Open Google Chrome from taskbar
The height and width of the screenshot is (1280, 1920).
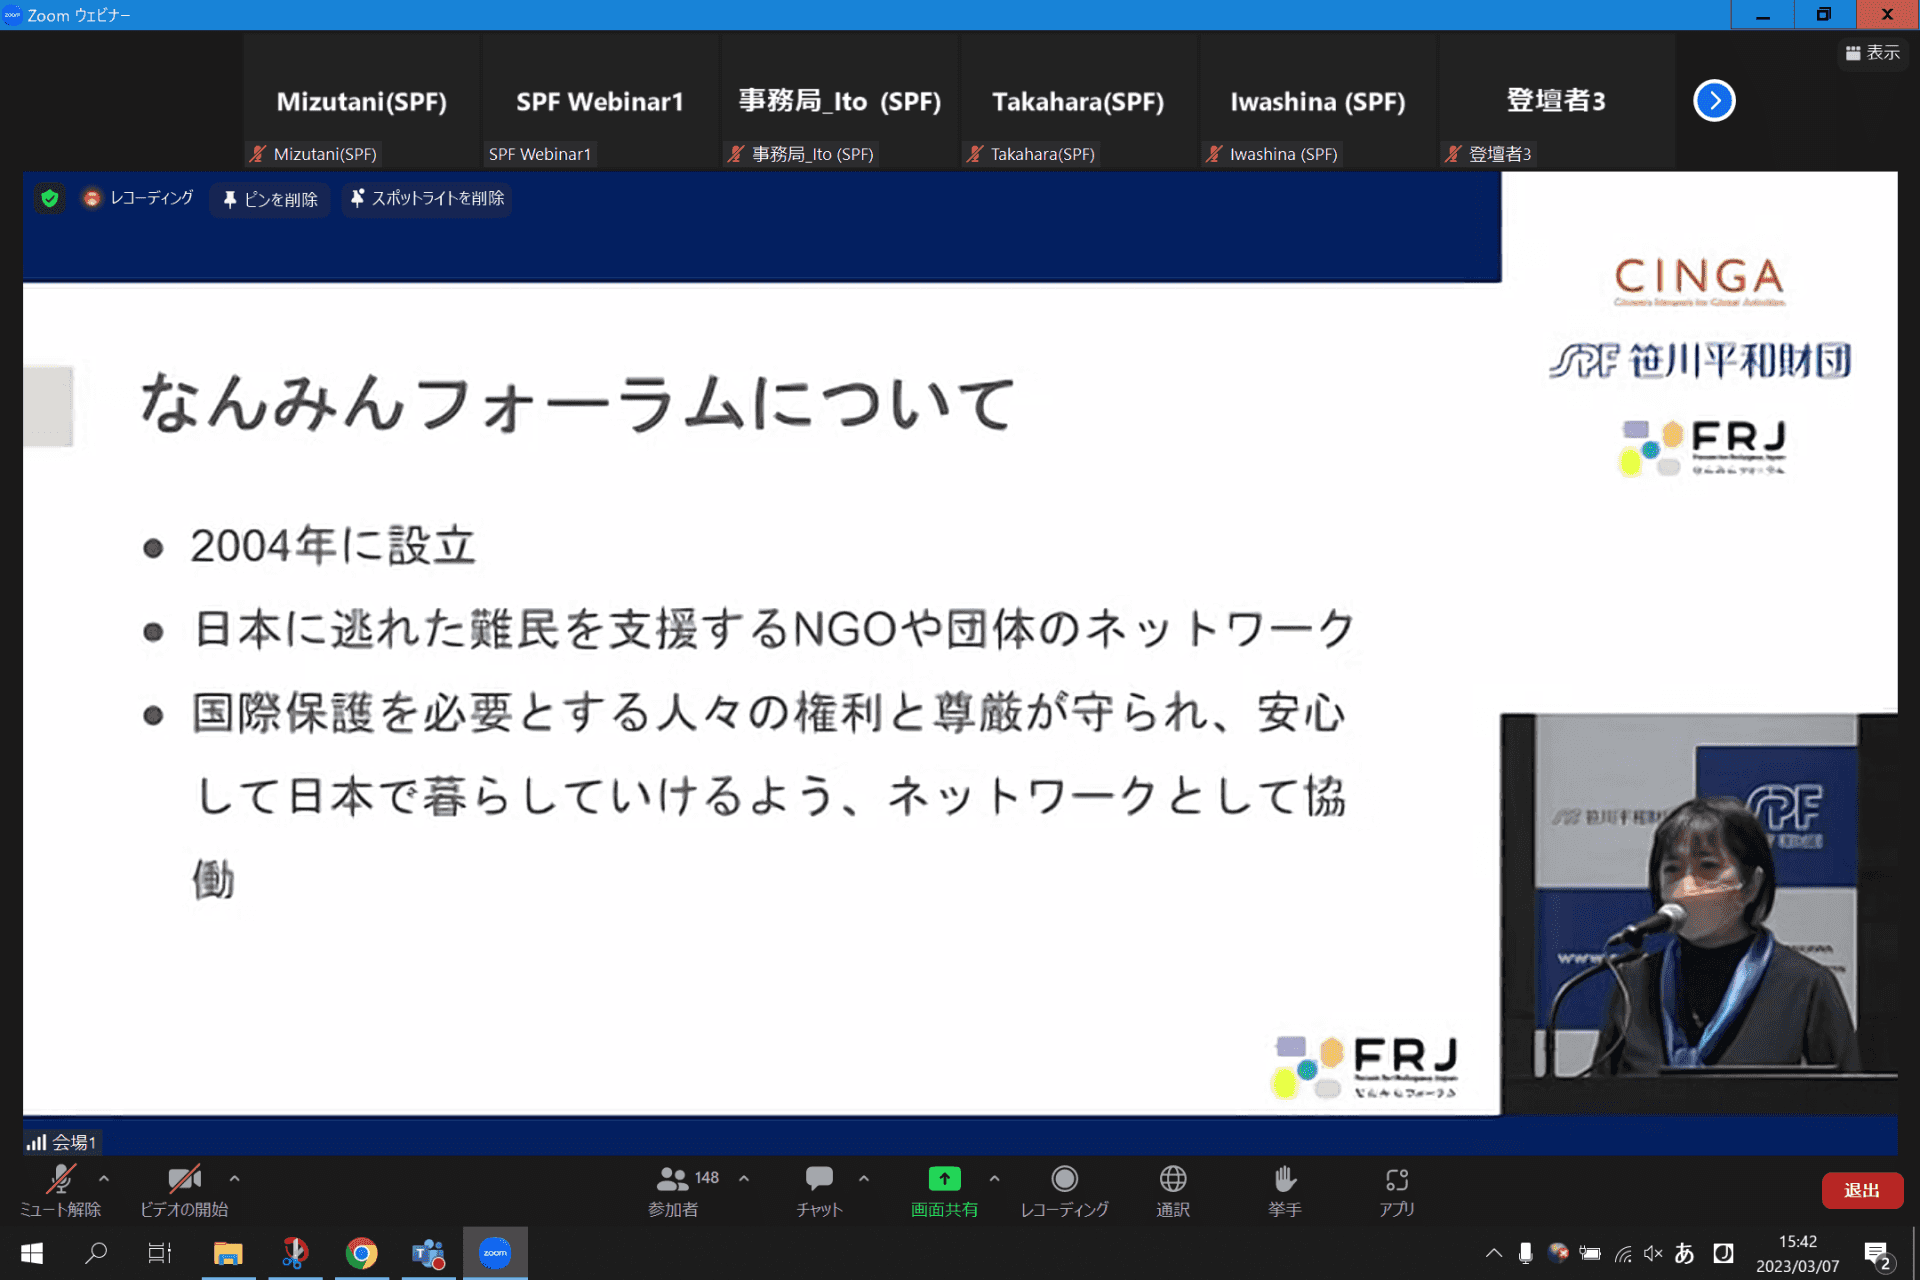click(361, 1253)
